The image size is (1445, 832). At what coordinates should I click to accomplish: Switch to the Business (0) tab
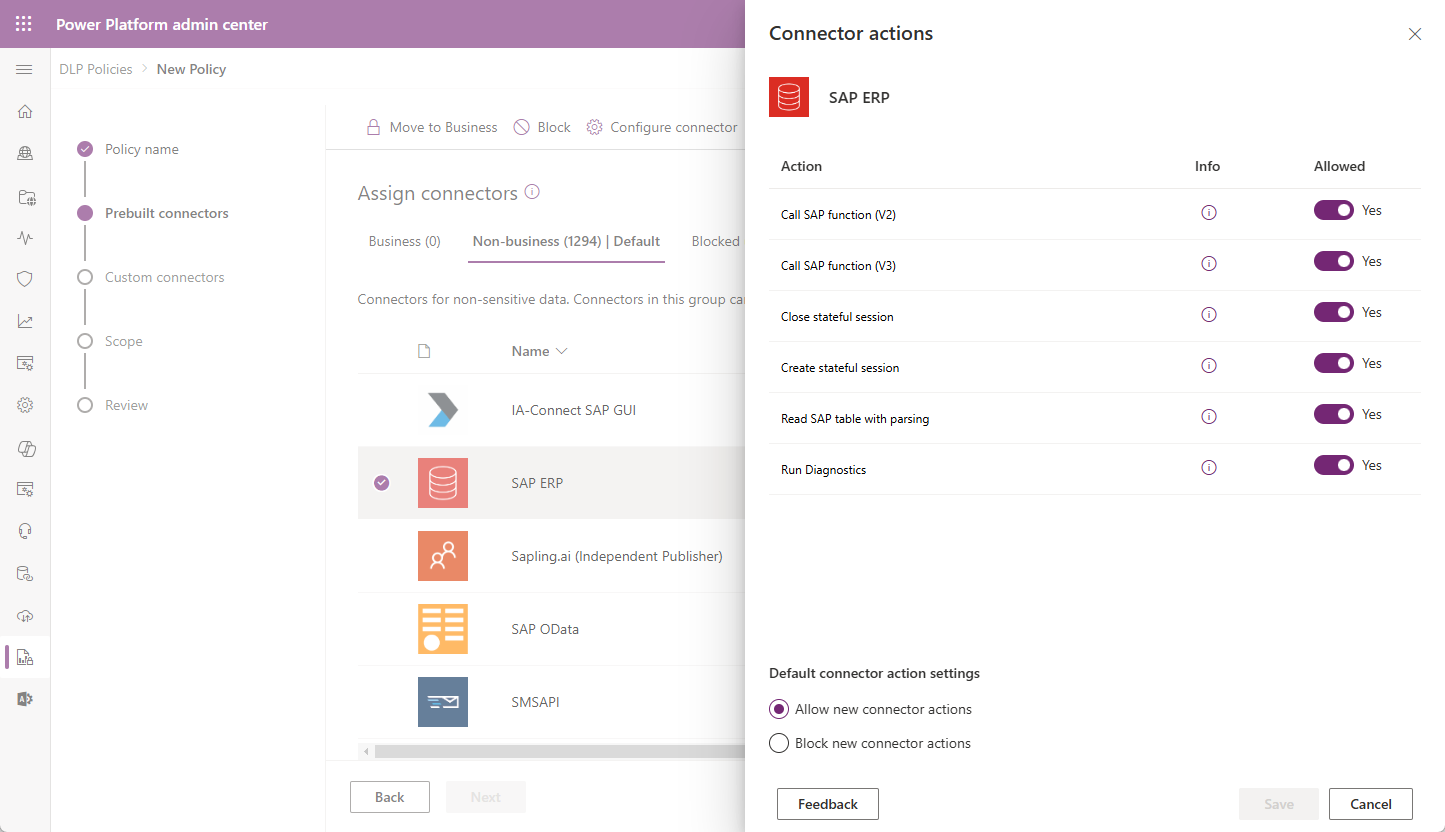[x=405, y=241]
